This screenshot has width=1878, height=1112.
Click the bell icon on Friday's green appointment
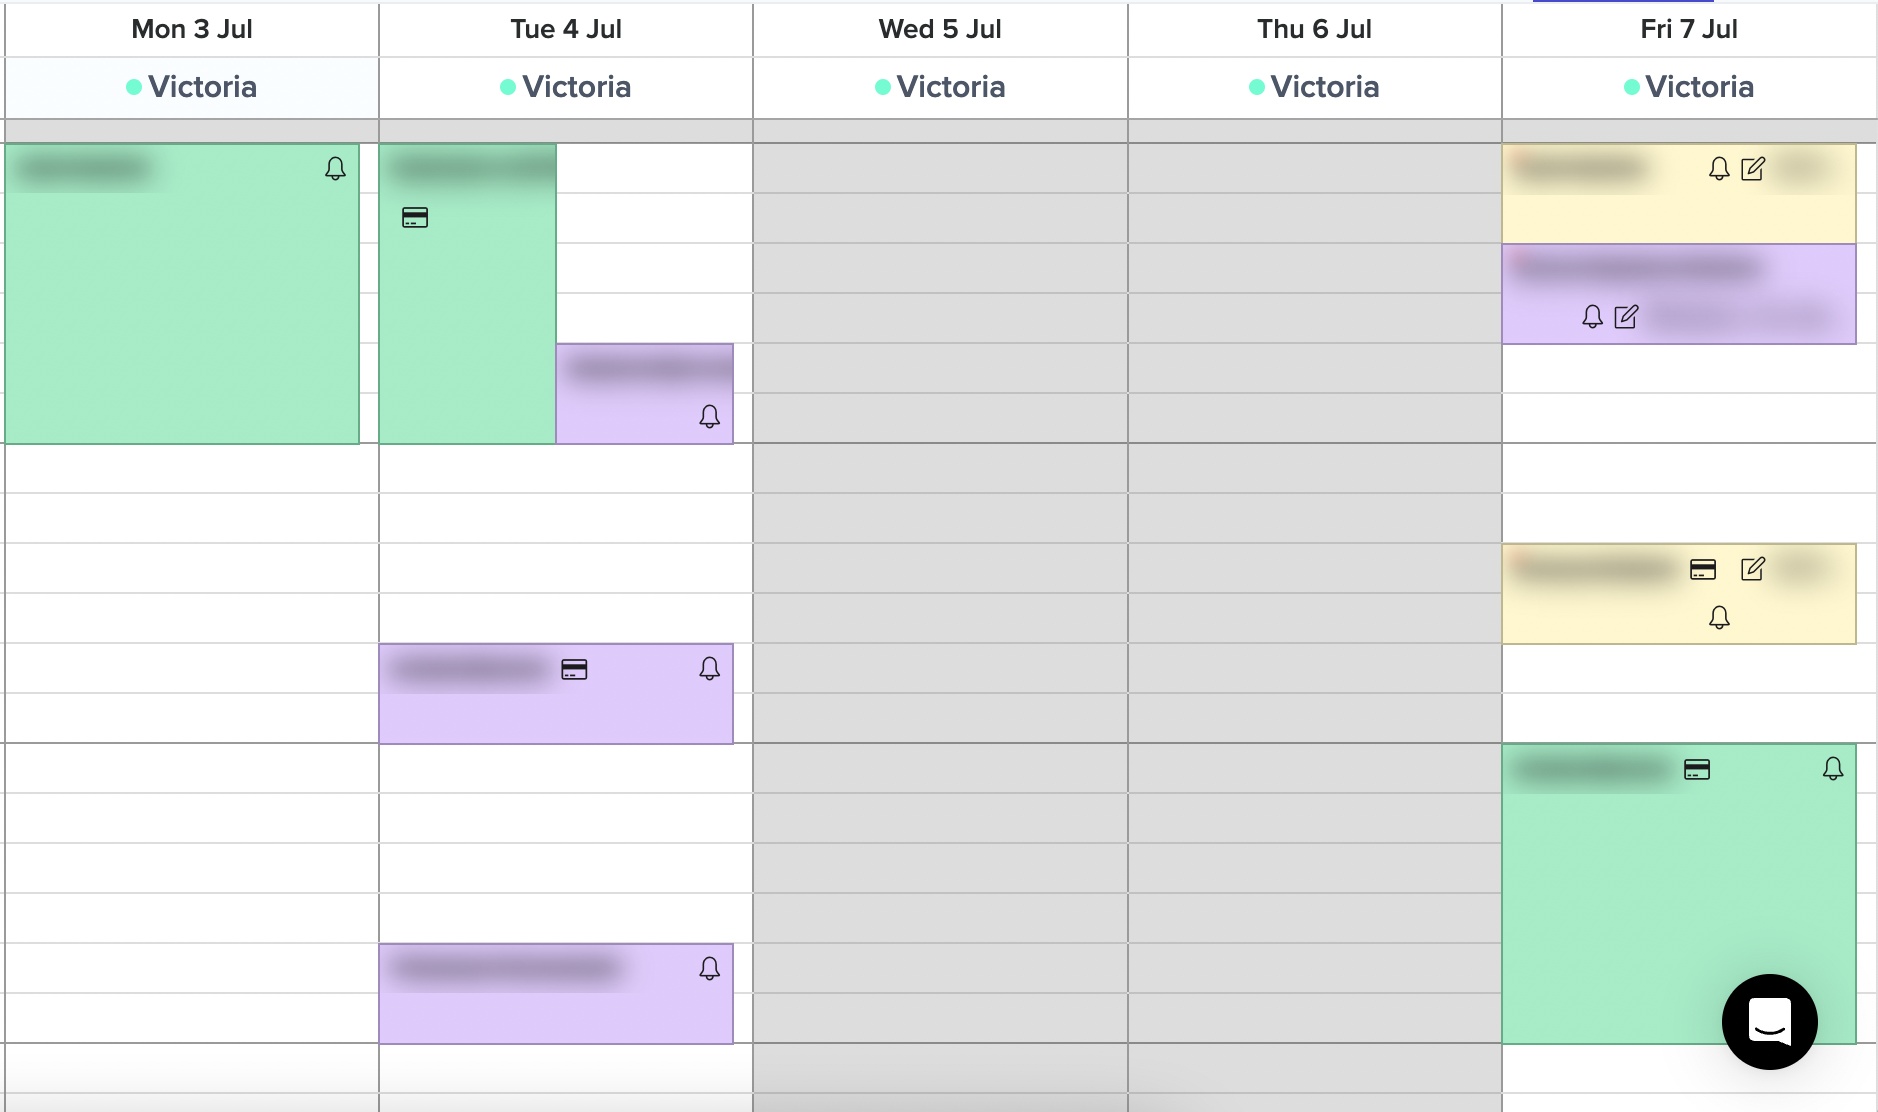[x=1833, y=768]
